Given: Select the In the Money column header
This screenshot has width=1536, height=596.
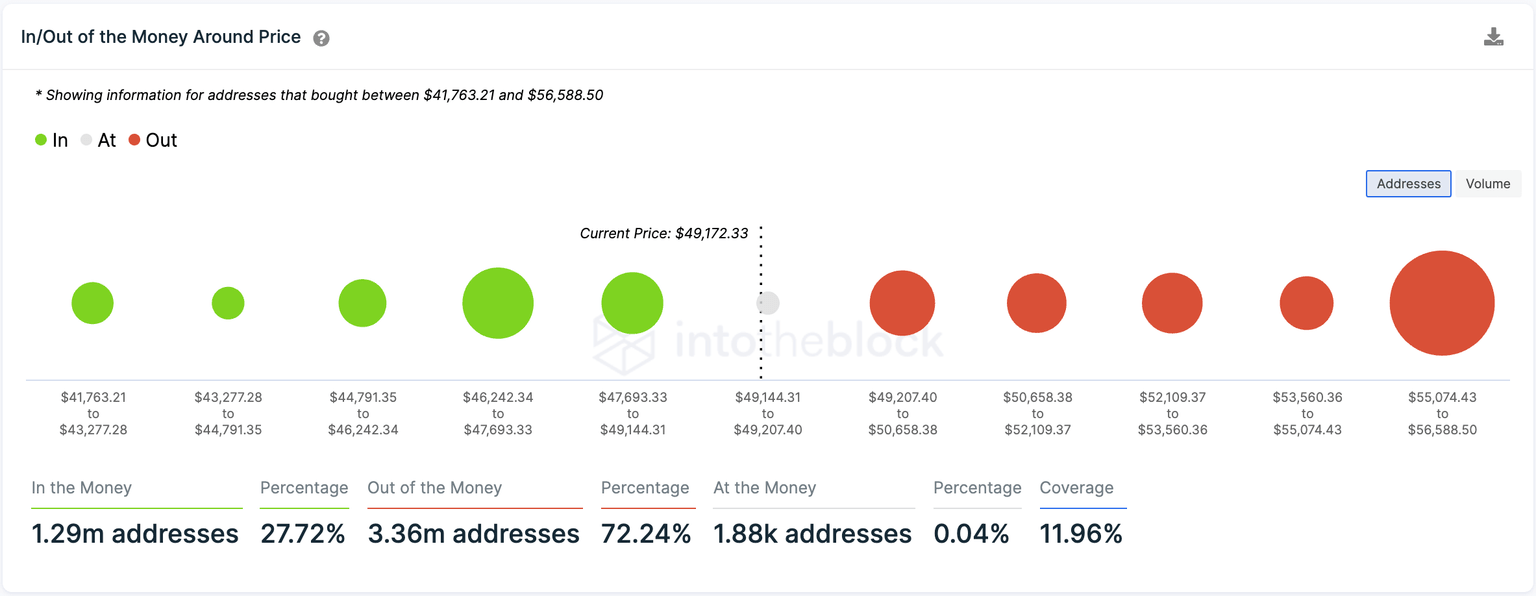Looking at the screenshot, I should coord(82,488).
